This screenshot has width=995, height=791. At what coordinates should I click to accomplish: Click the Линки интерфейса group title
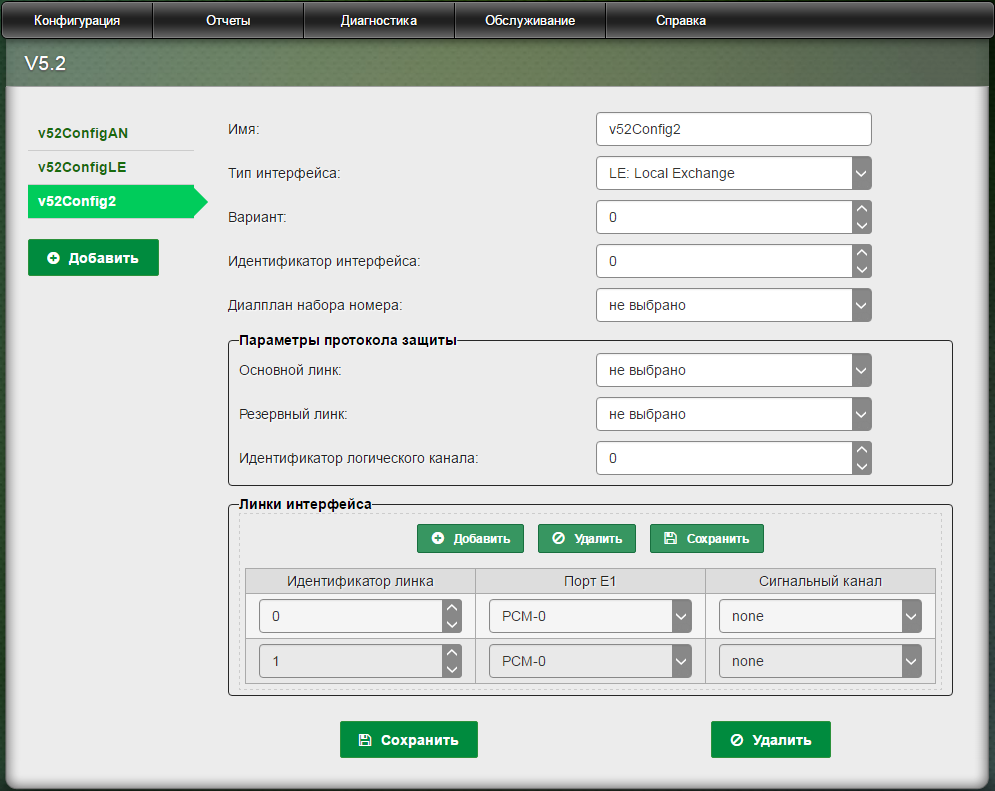coord(305,504)
